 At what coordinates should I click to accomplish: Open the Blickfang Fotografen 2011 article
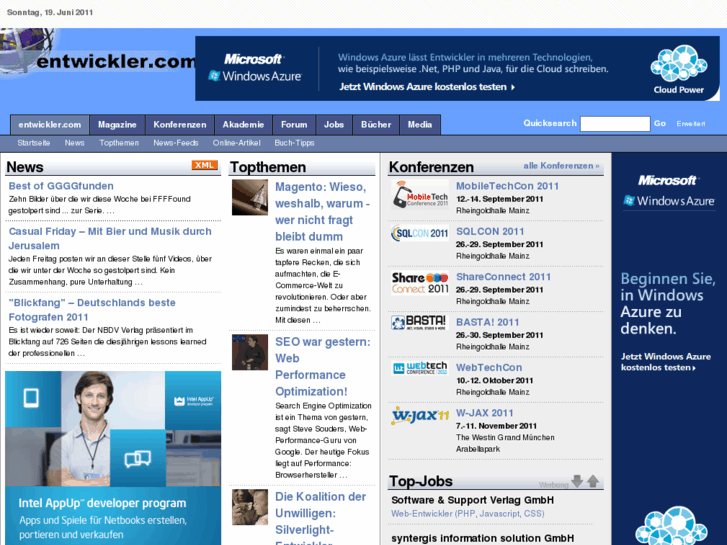point(92,310)
